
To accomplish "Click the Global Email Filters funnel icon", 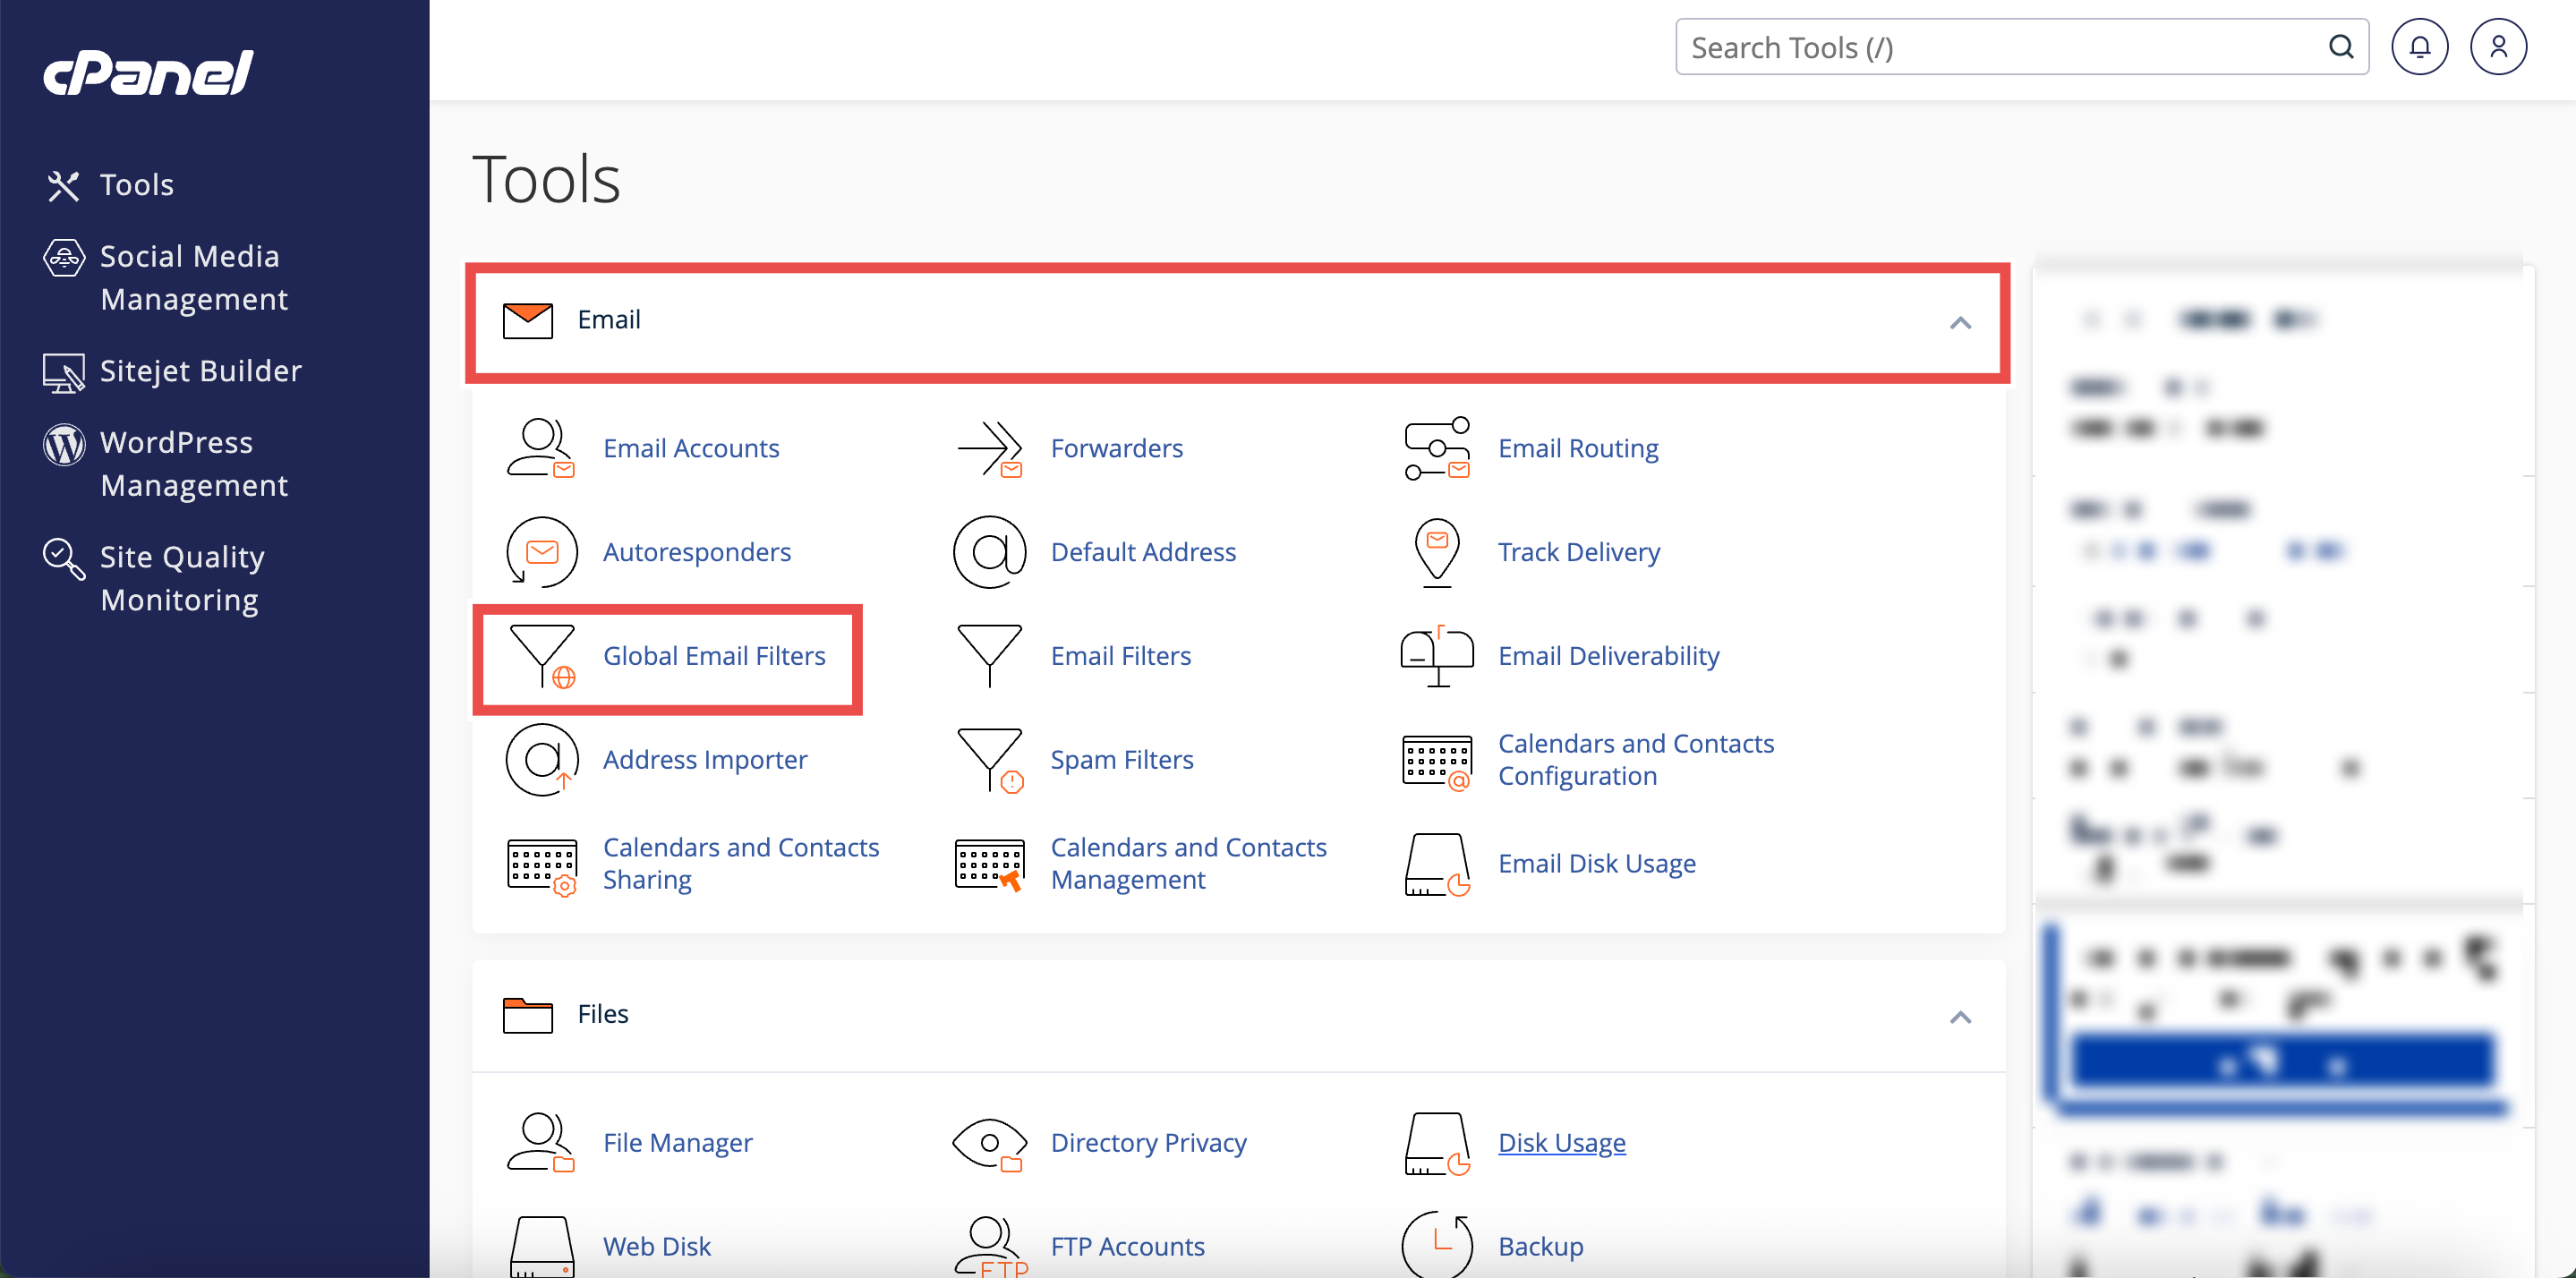I will click(x=542, y=656).
